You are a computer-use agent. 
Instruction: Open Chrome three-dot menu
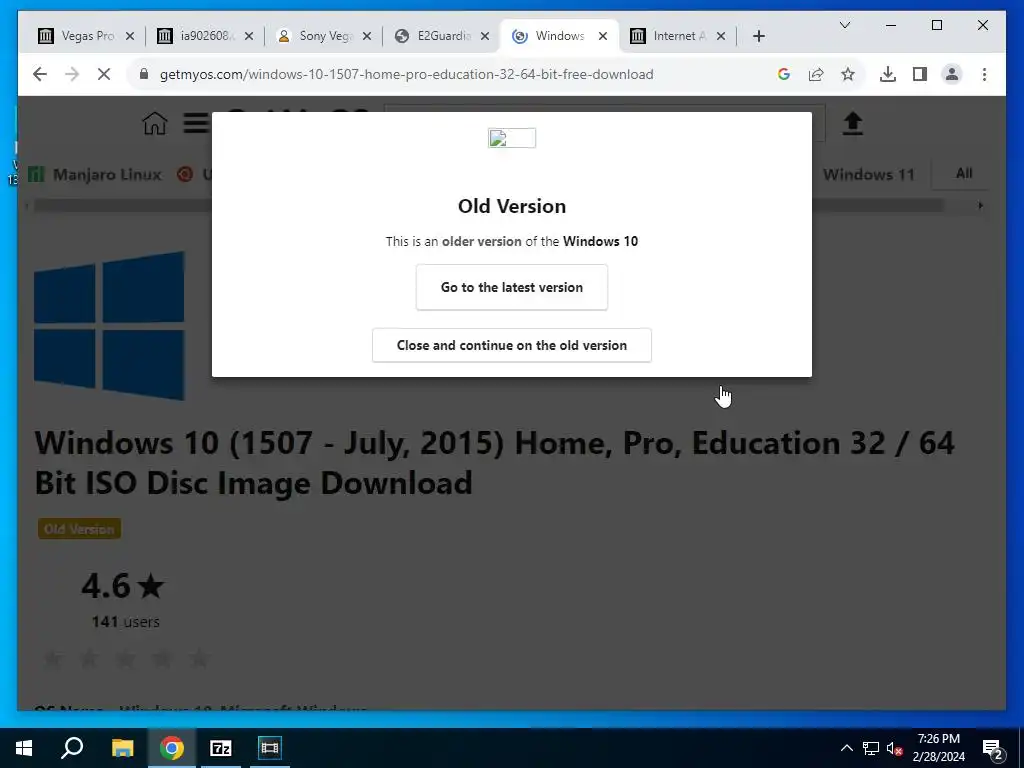click(984, 74)
